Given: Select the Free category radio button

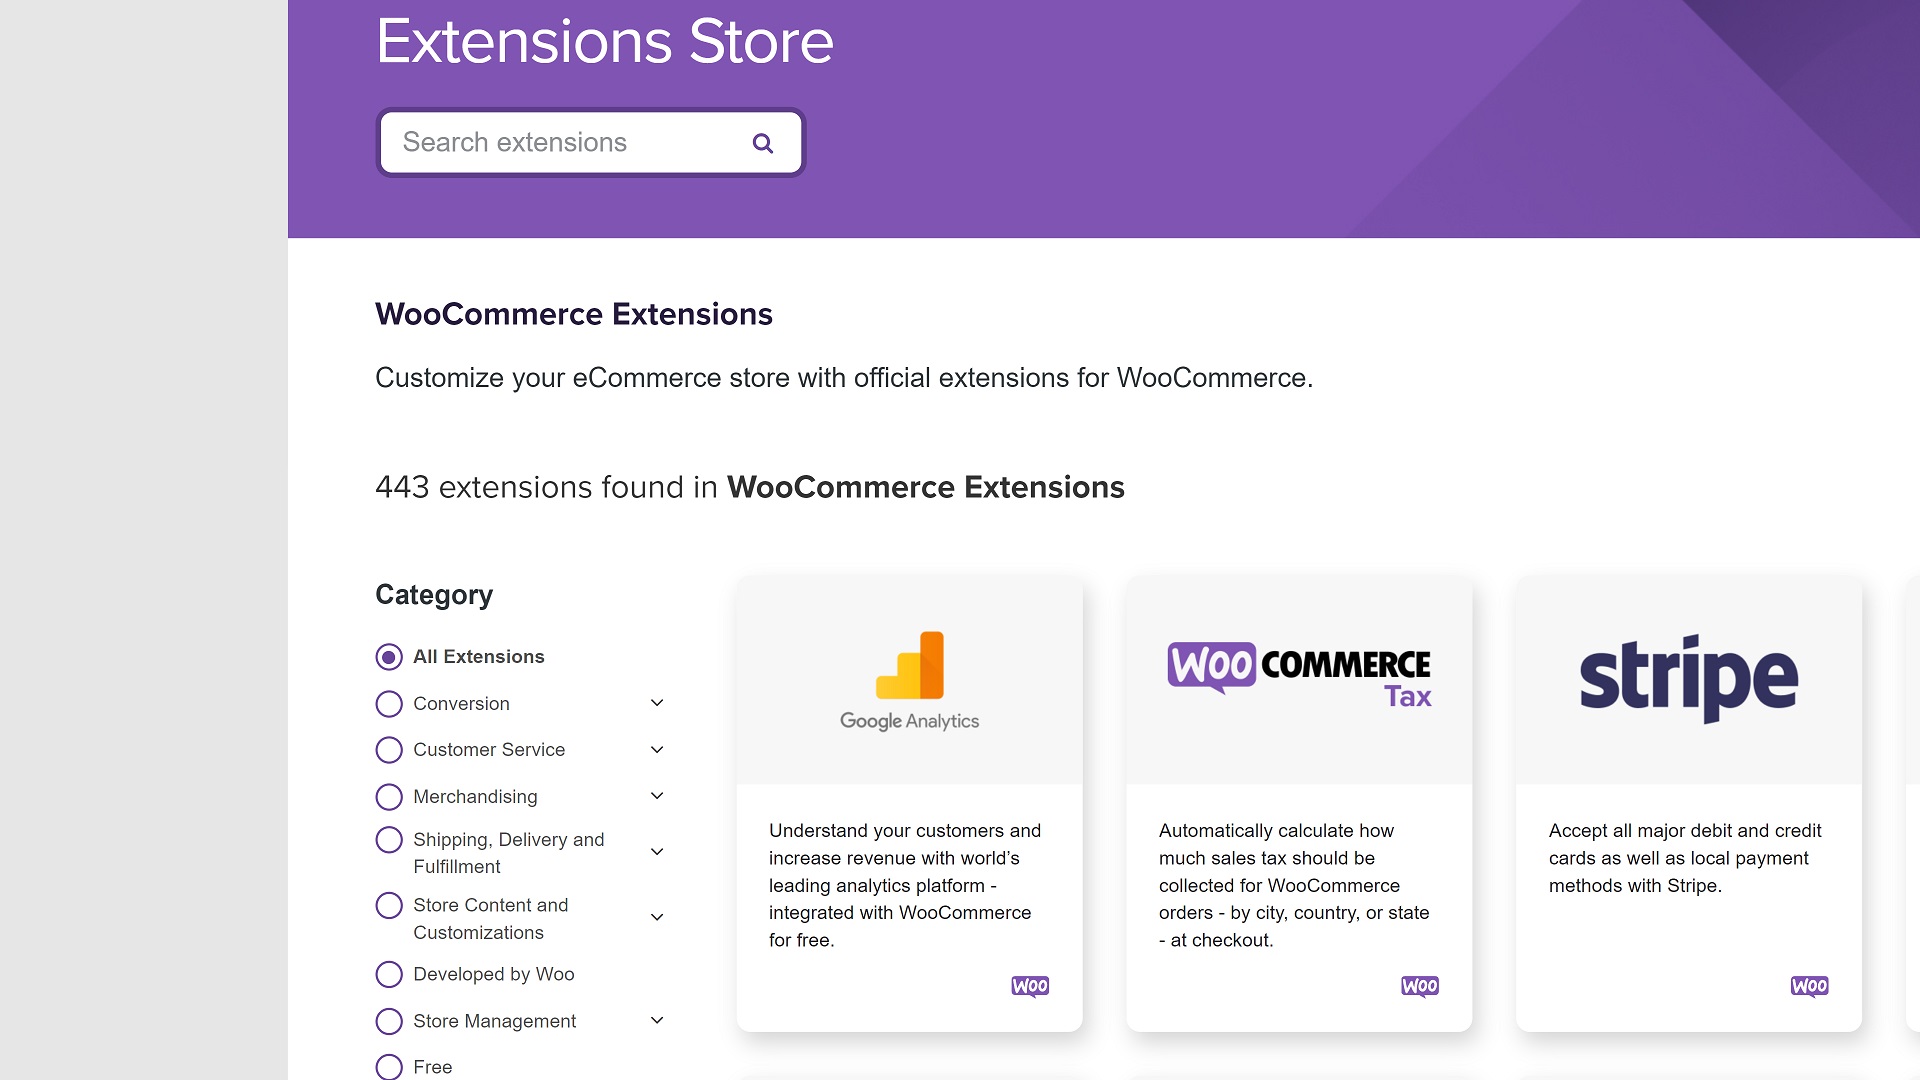Looking at the screenshot, I should [x=389, y=1065].
